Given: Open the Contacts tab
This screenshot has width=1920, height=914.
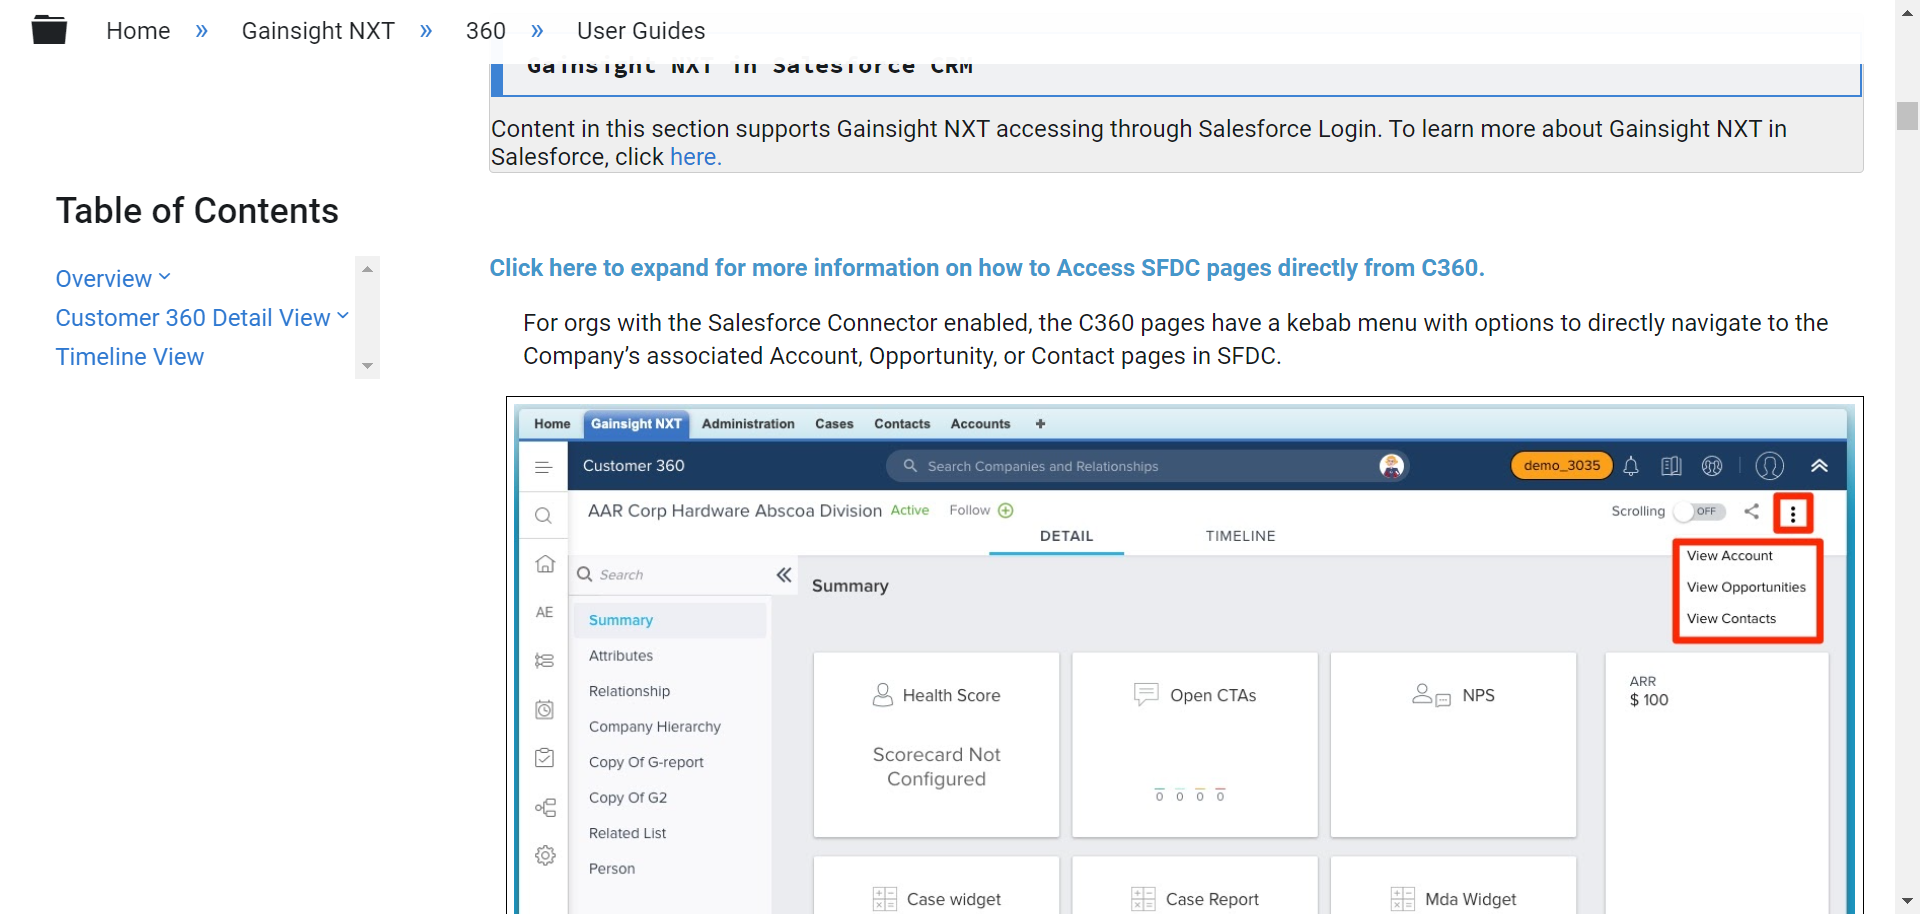Looking at the screenshot, I should click(x=902, y=424).
